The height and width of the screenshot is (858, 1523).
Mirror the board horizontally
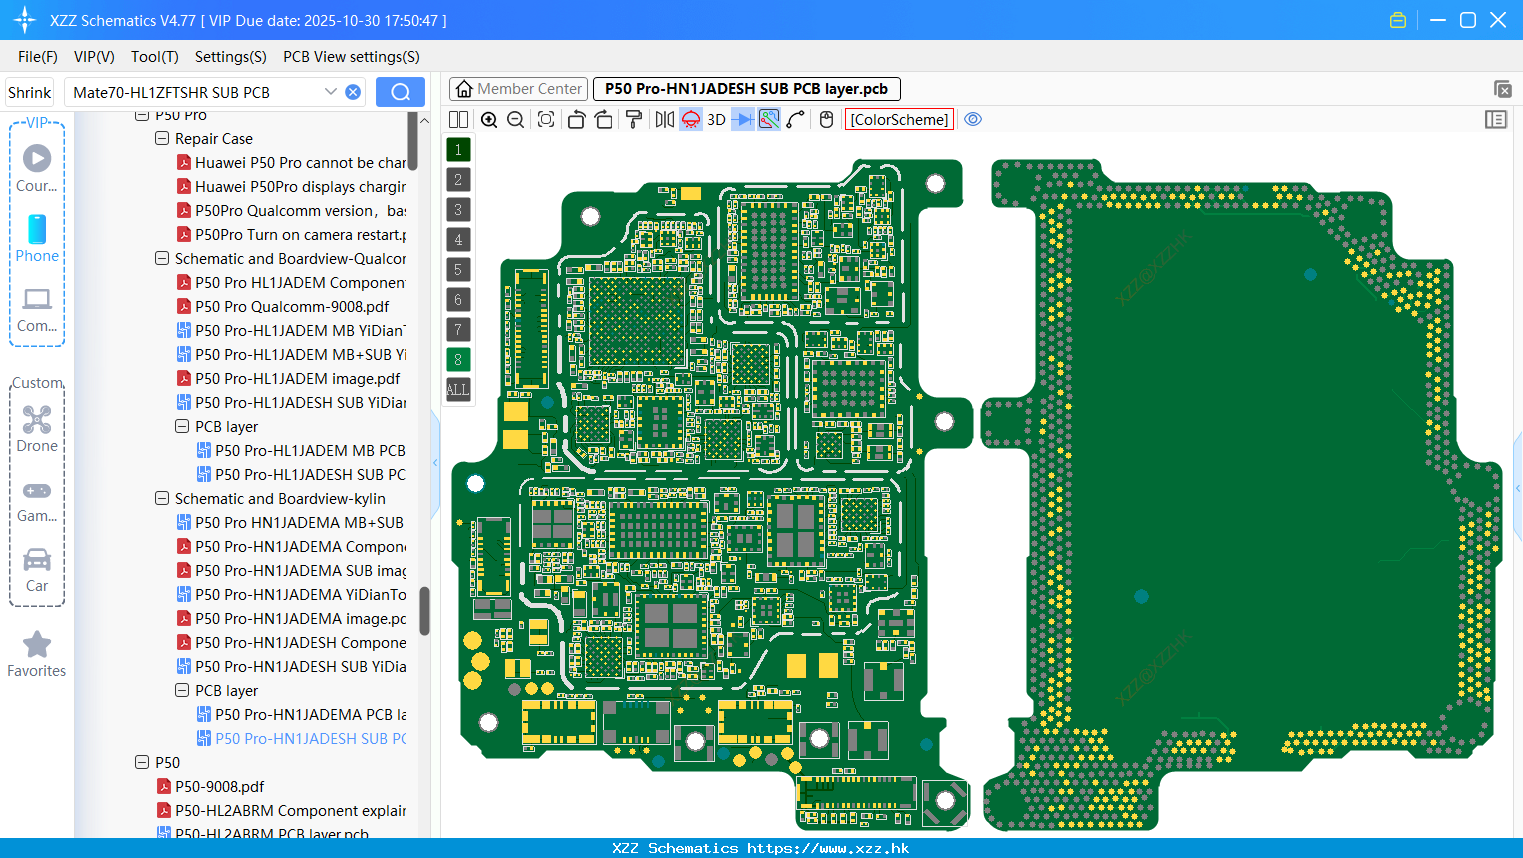pos(665,119)
